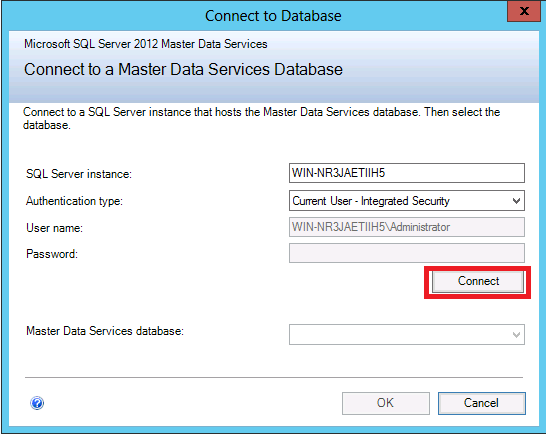Click the "Password:" label
This screenshot has width=546, height=434.
[52, 254]
